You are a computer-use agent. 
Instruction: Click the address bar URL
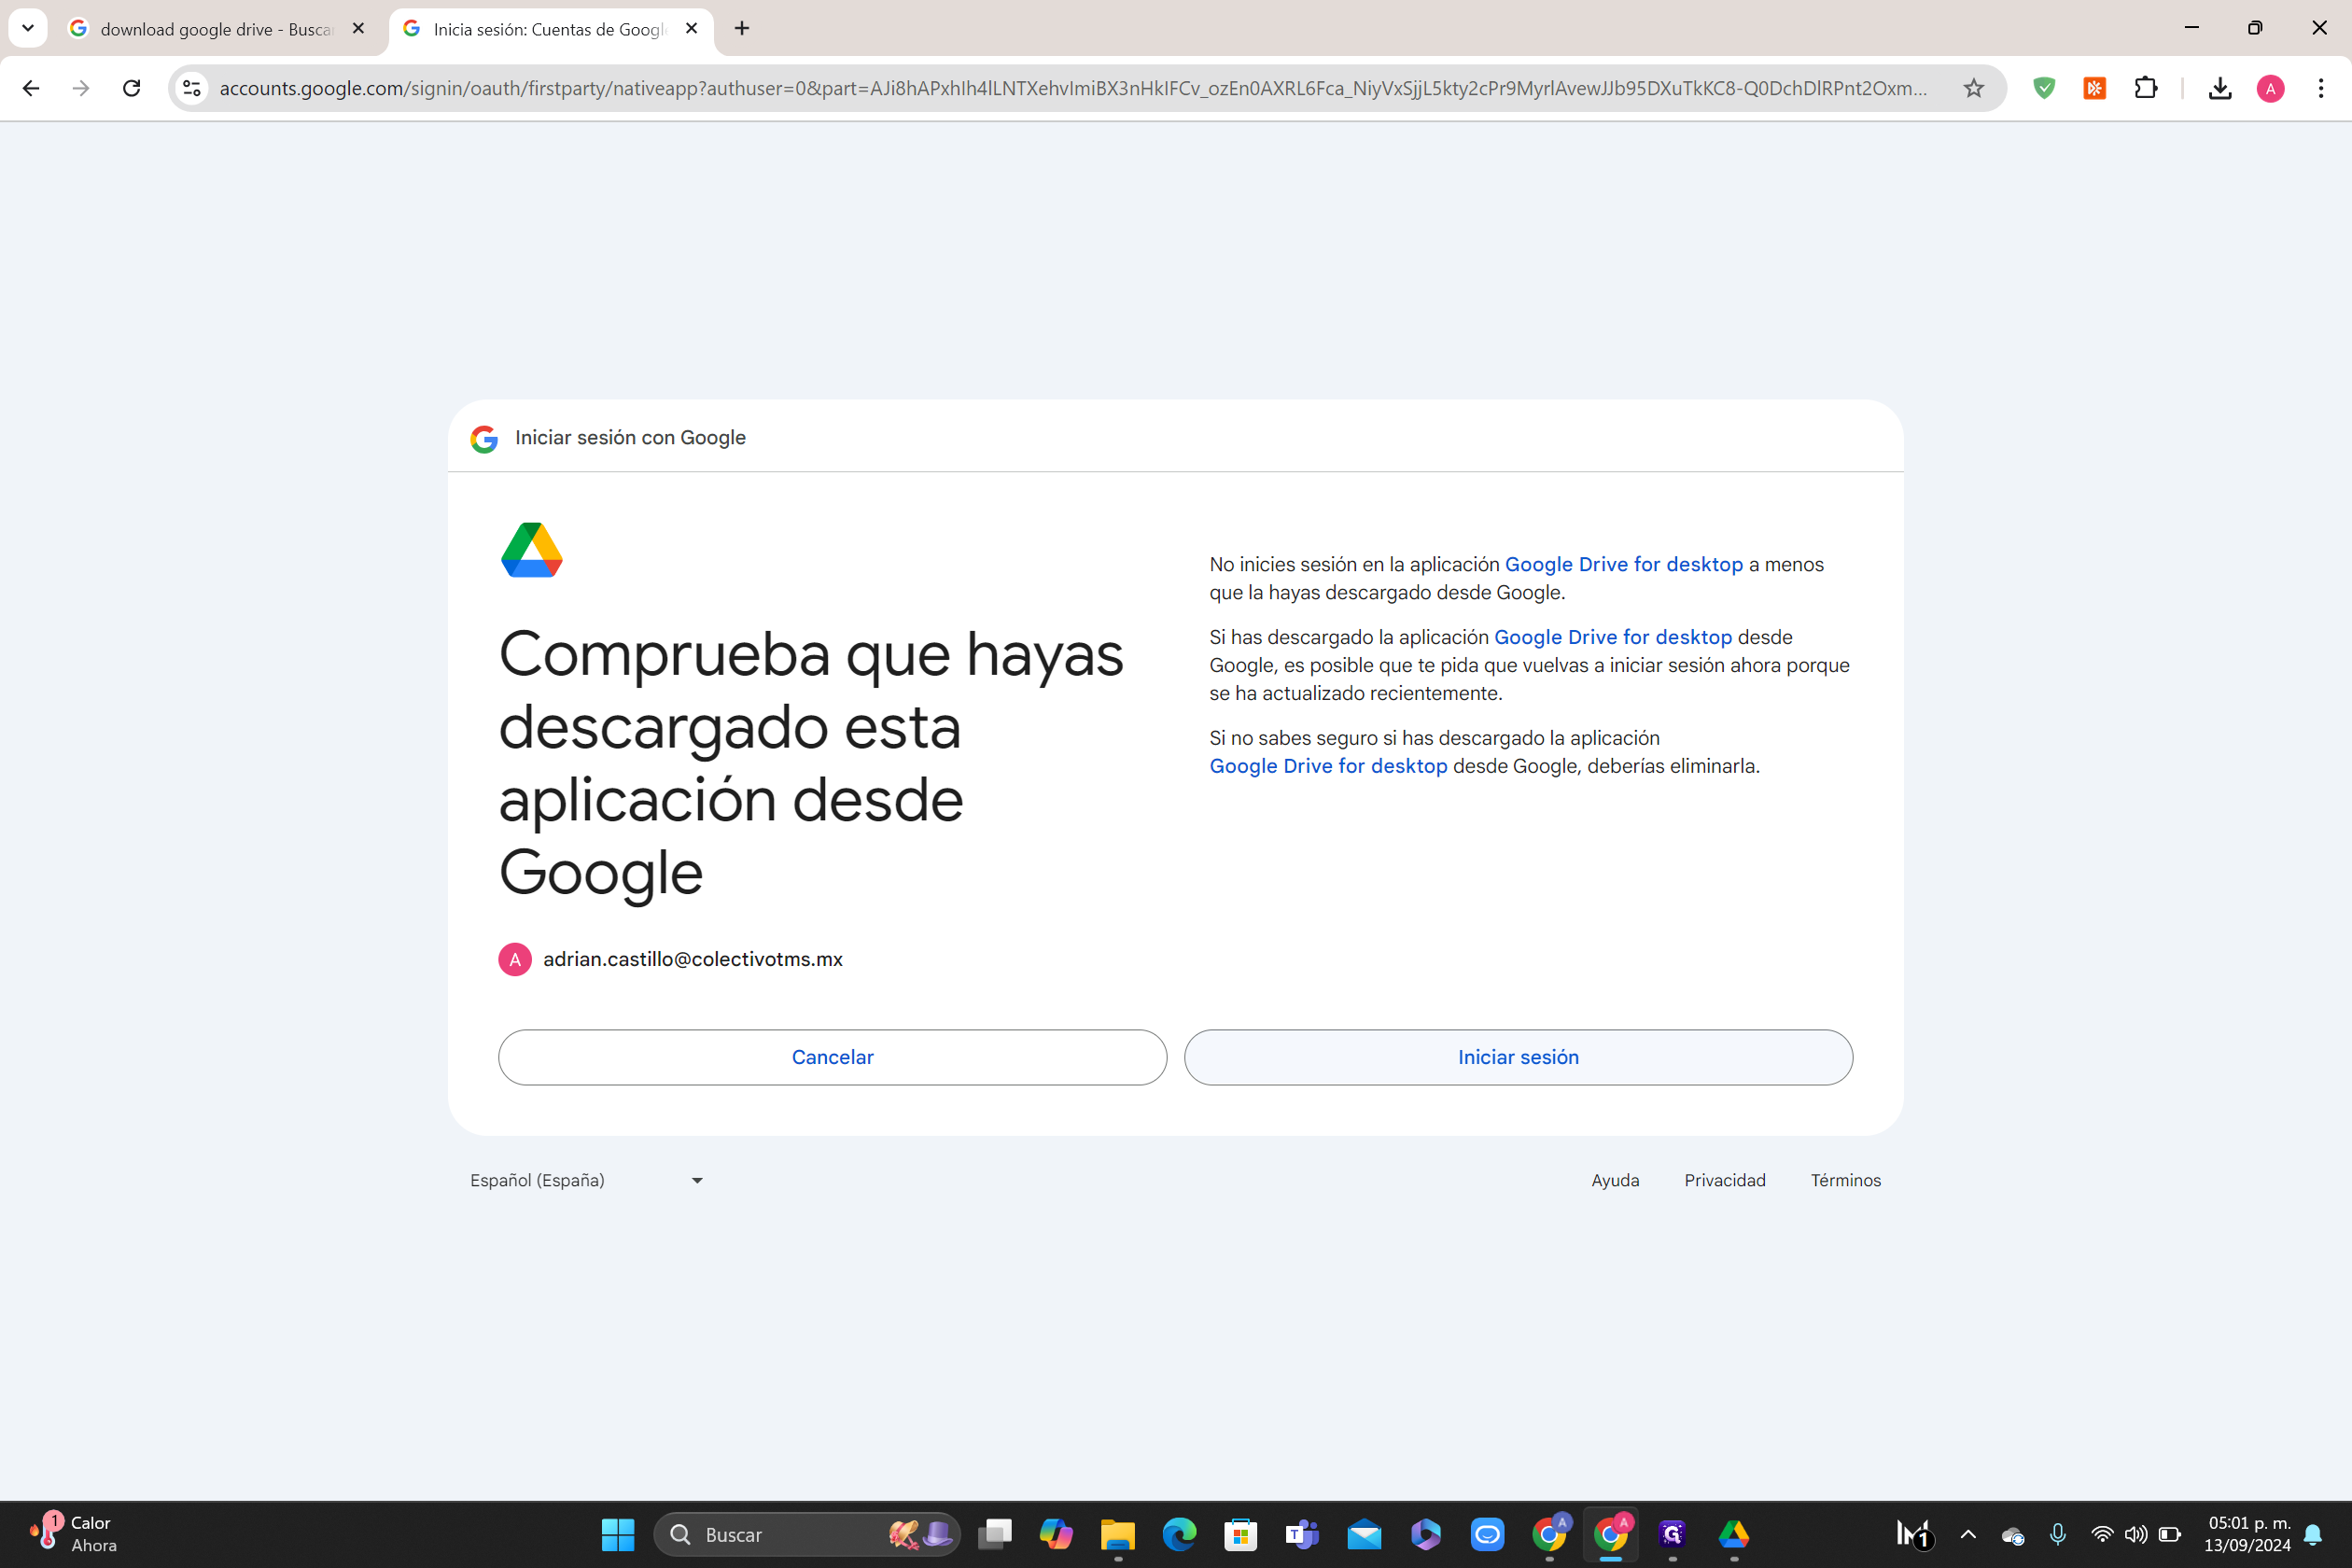pyautogui.click(x=1073, y=88)
